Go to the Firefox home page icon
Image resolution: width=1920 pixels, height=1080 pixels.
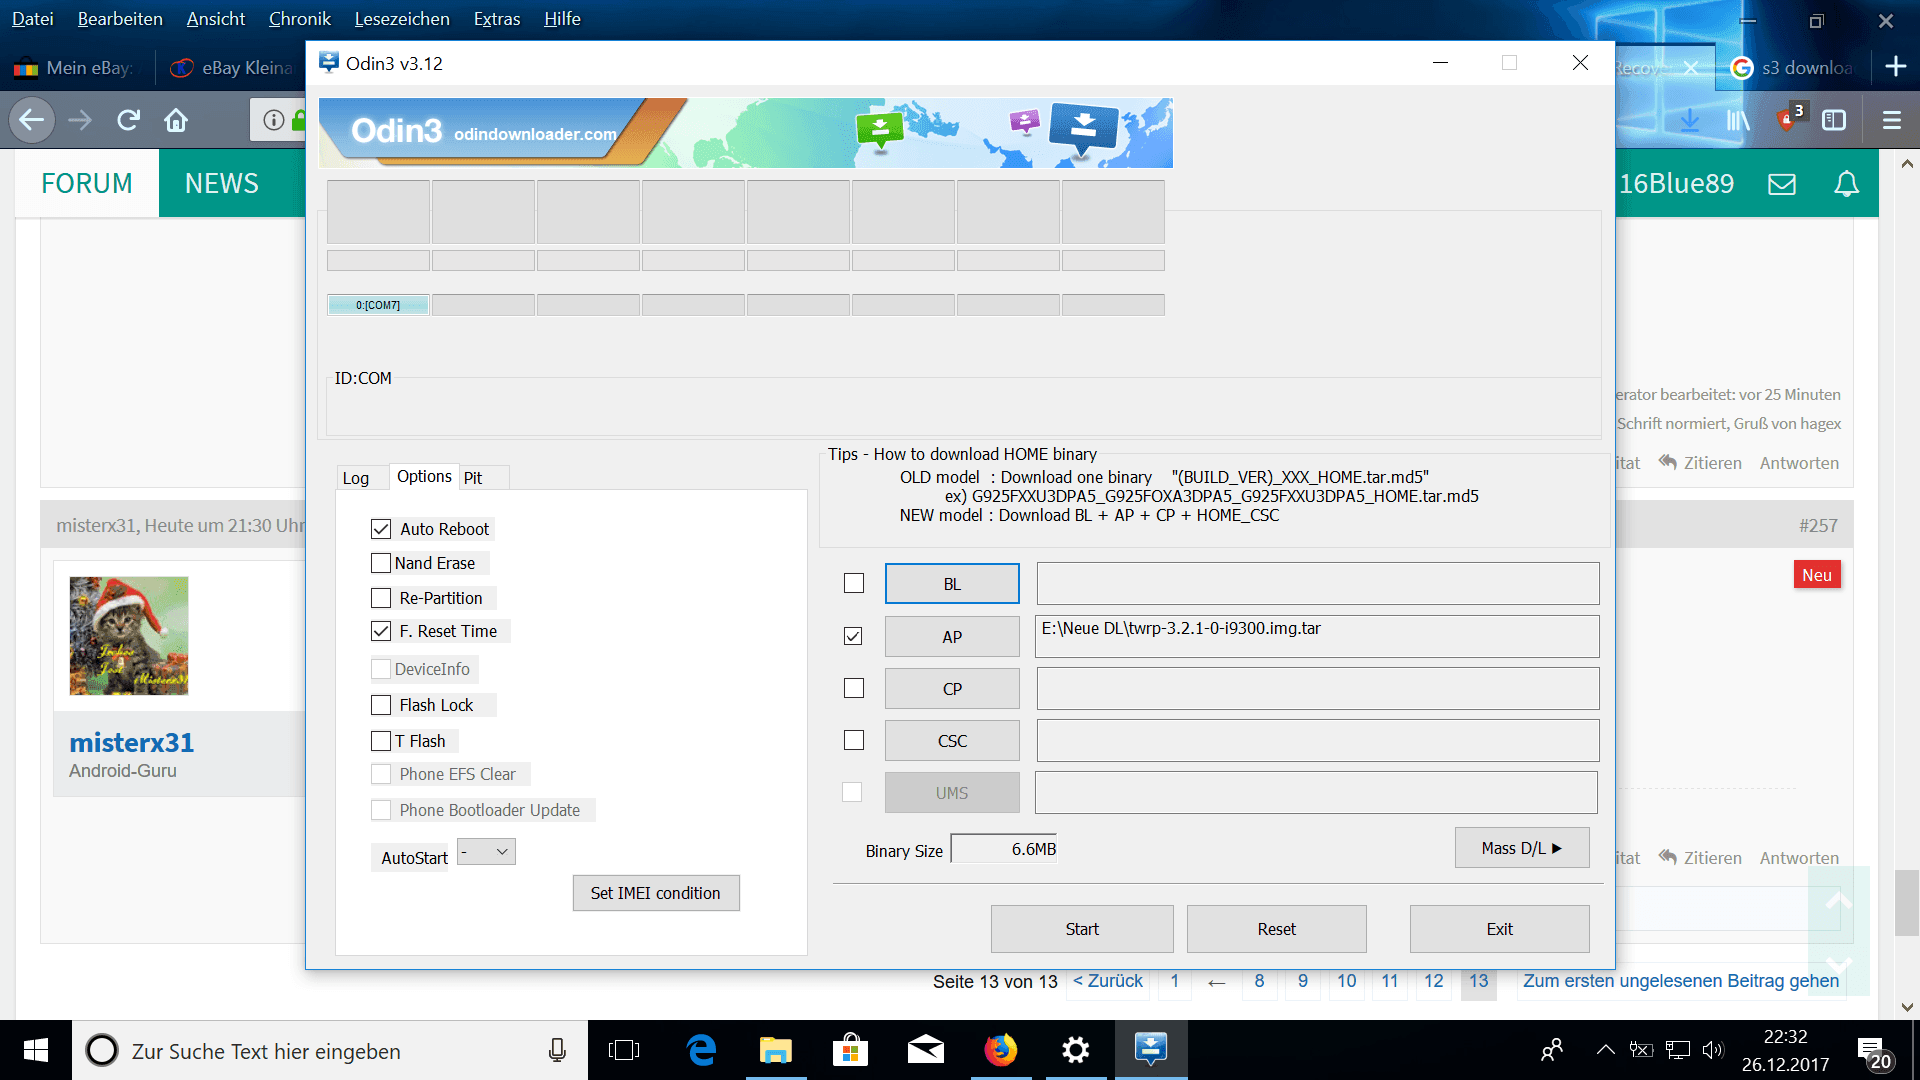[x=176, y=121]
